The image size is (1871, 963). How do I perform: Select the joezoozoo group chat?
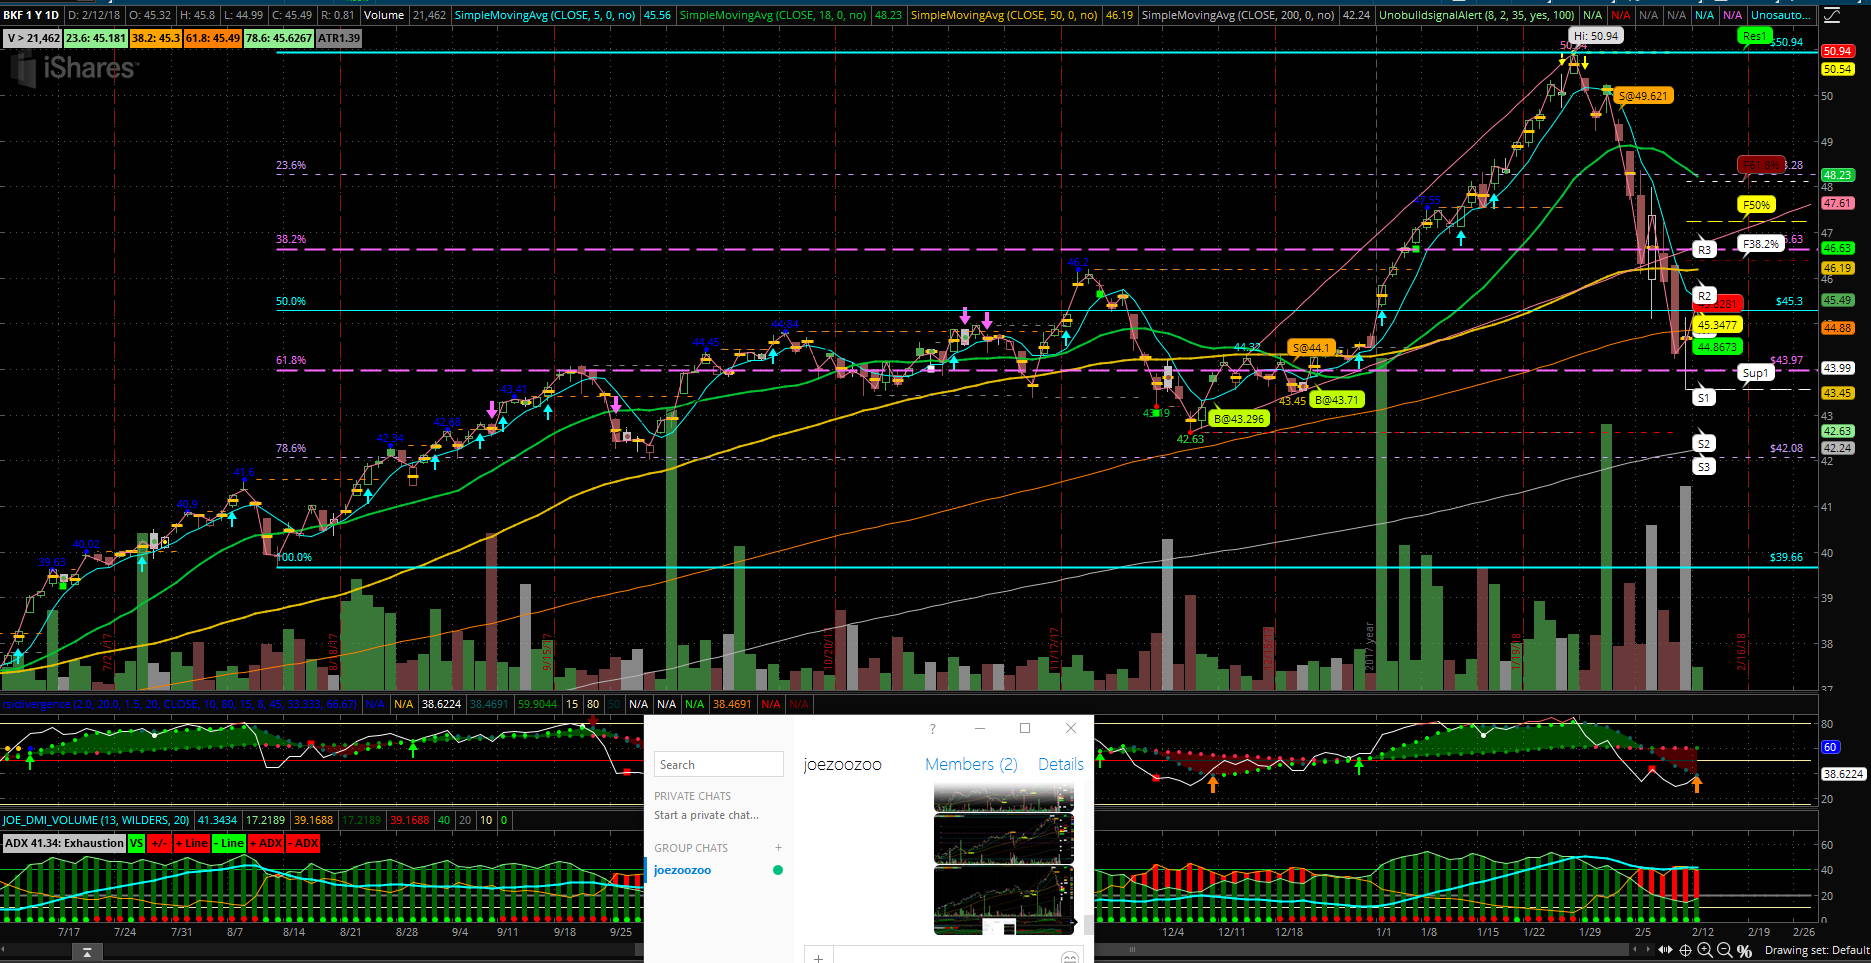(x=683, y=870)
